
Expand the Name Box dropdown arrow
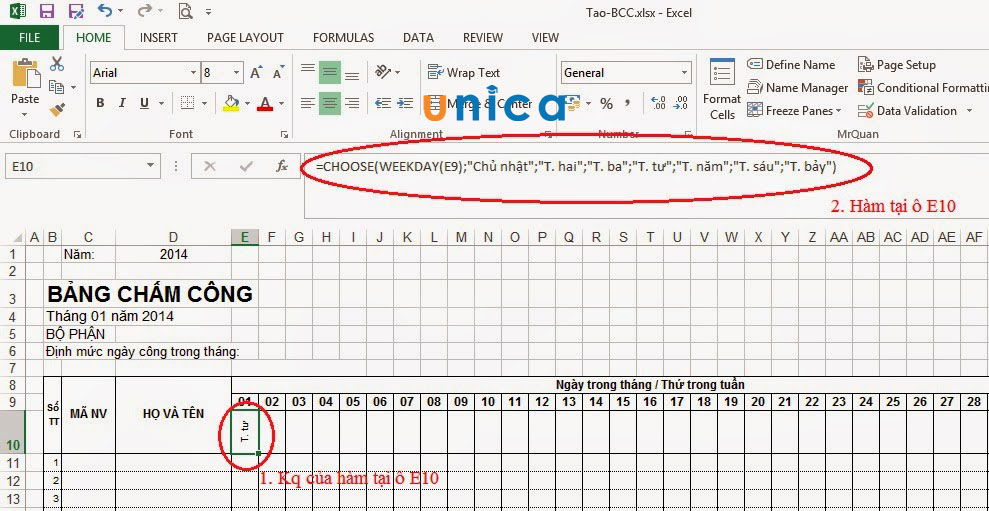click(x=150, y=166)
